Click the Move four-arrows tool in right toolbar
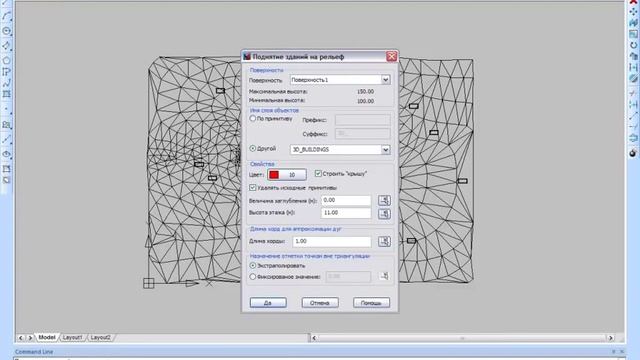The height and width of the screenshot is (360, 640). pyautogui.click(x=633, y=12)
